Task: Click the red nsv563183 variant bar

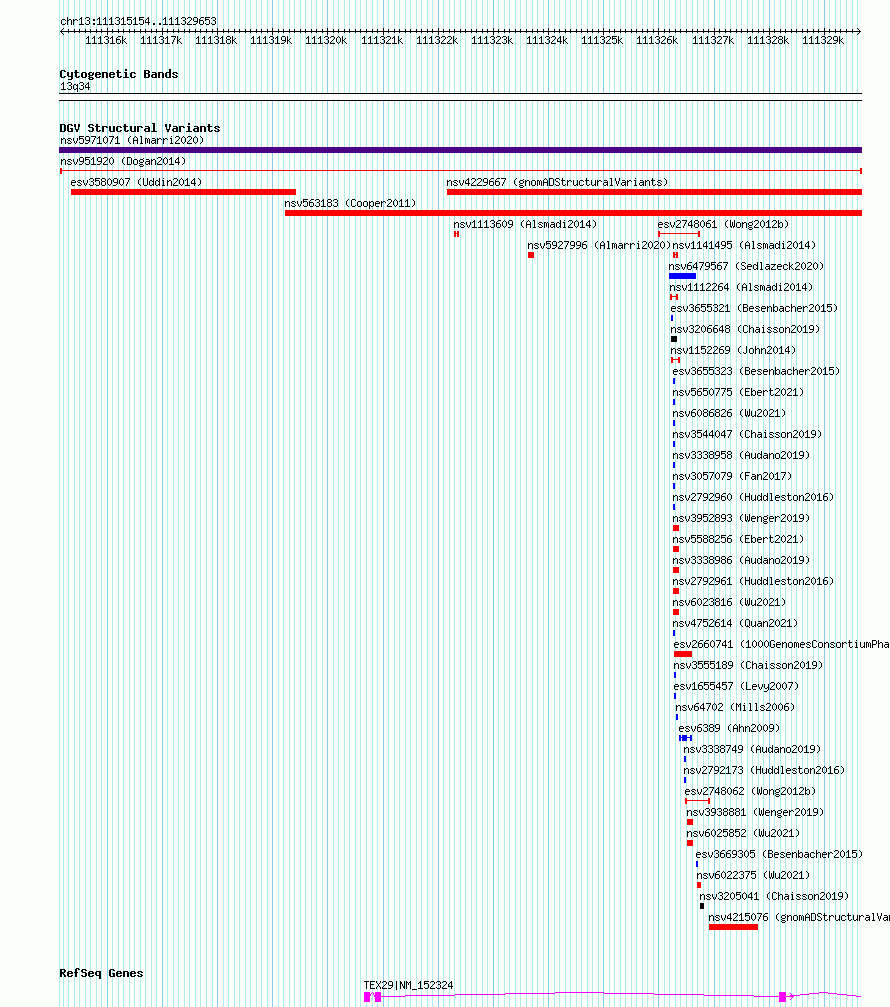Action: click(x=573, y=213)
